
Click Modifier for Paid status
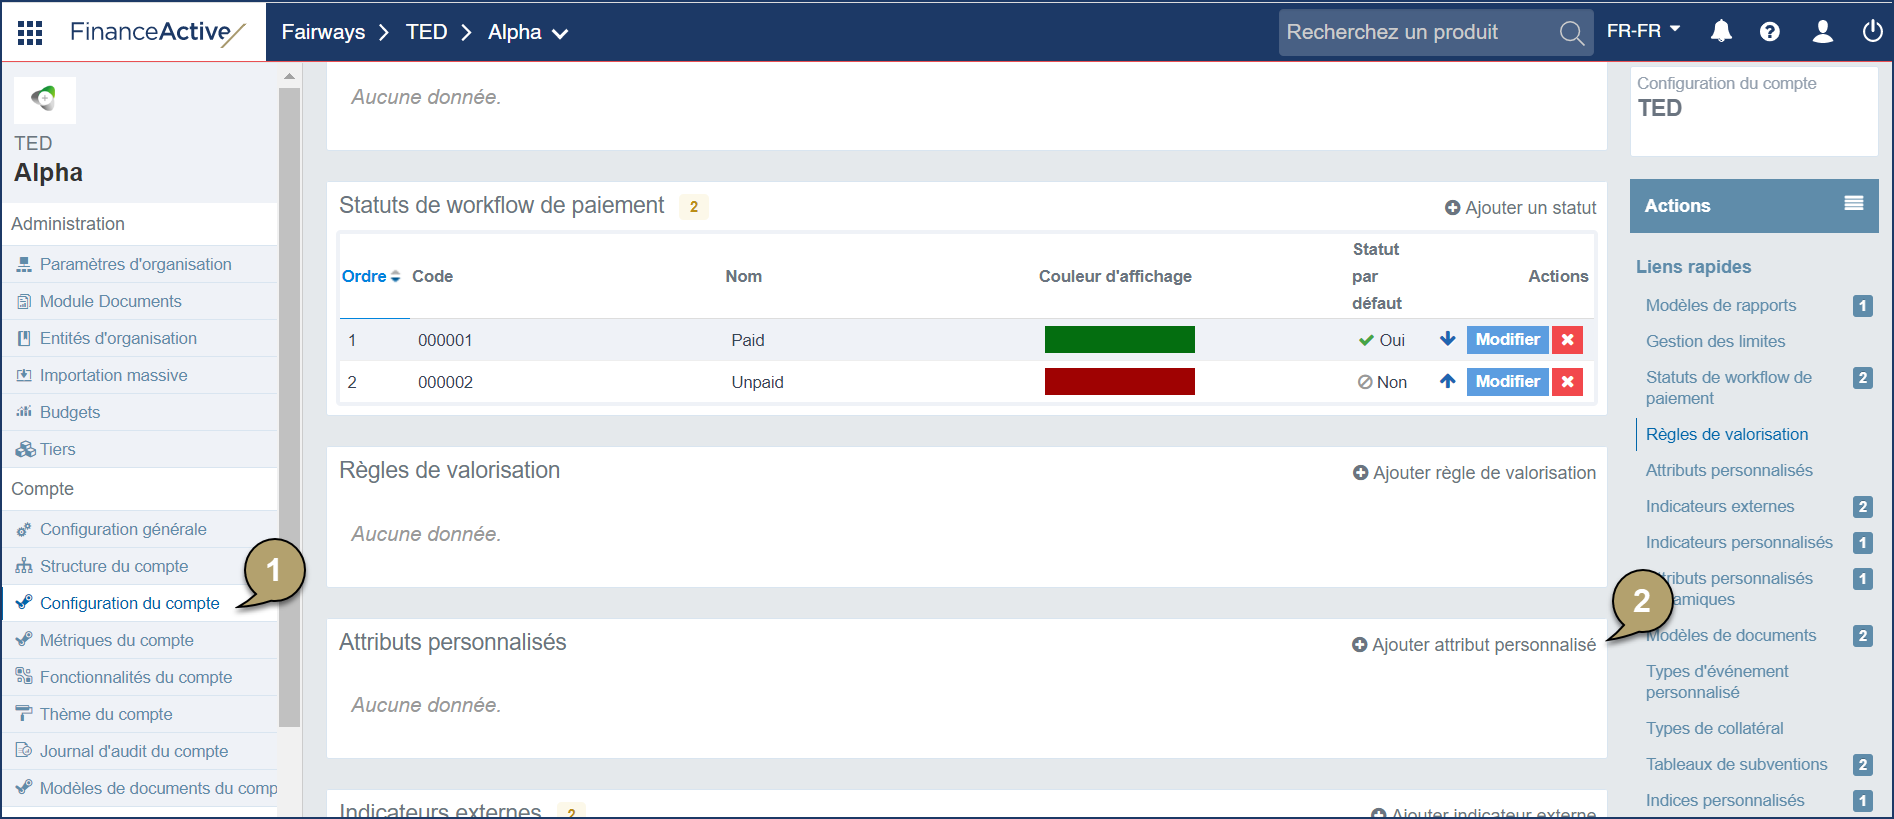coord(1507,340)
